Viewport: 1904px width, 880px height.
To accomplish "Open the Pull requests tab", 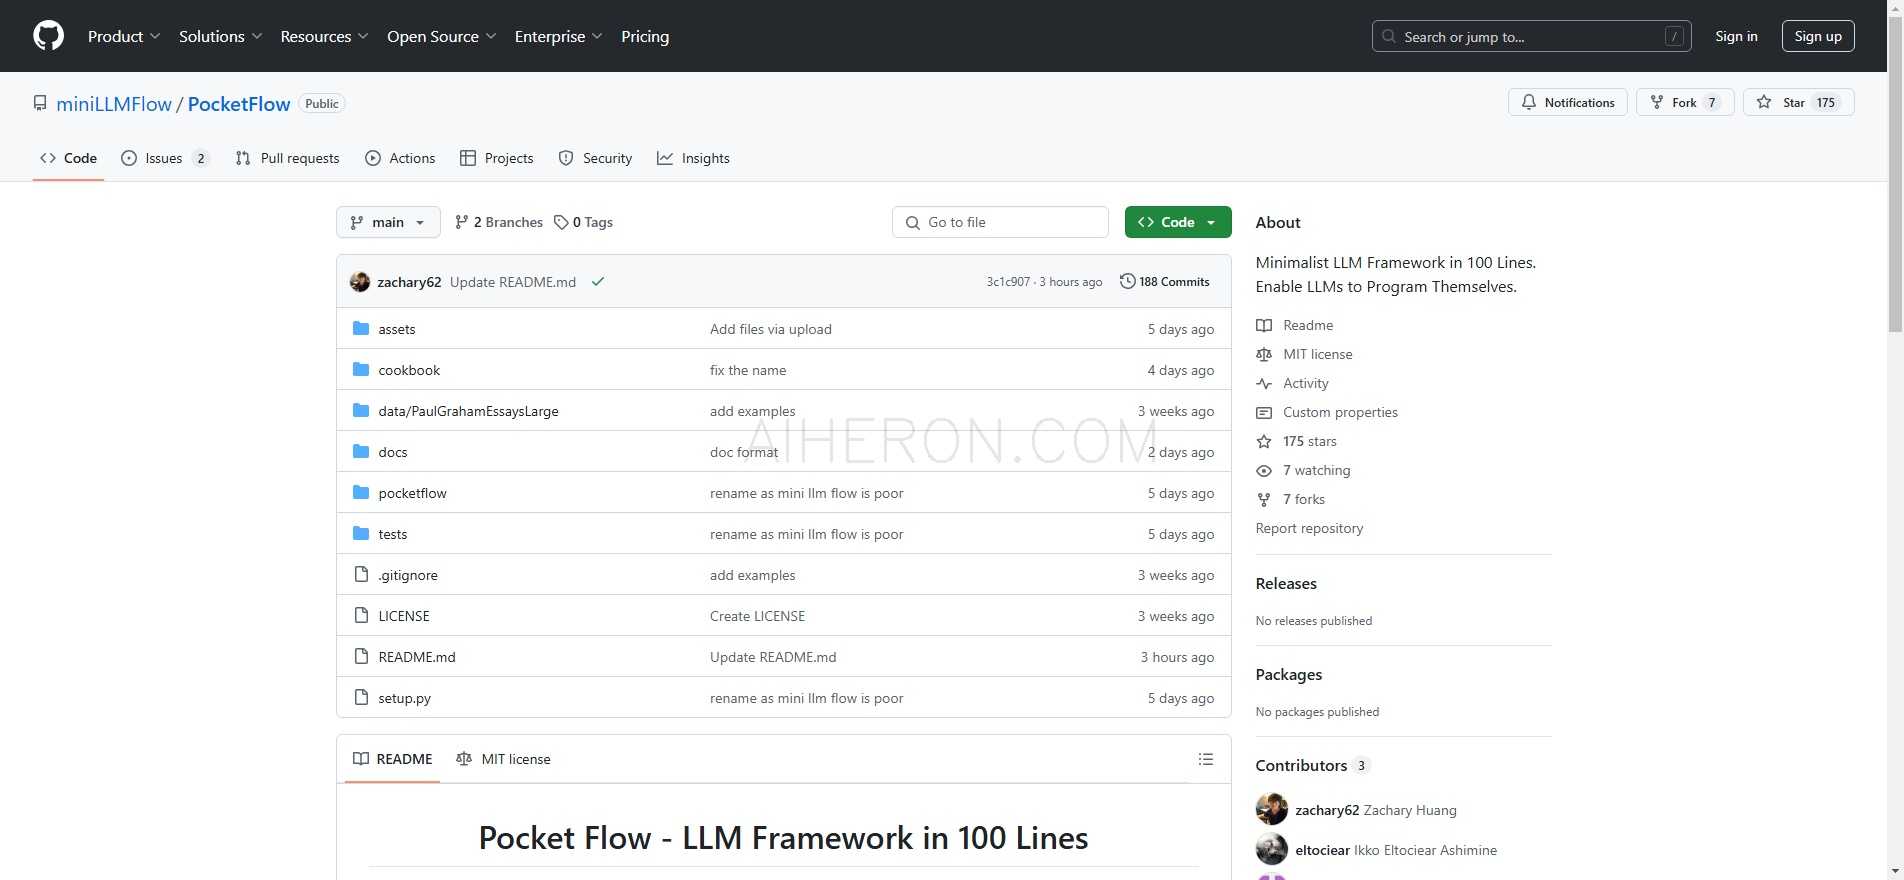I will point(287,158).
